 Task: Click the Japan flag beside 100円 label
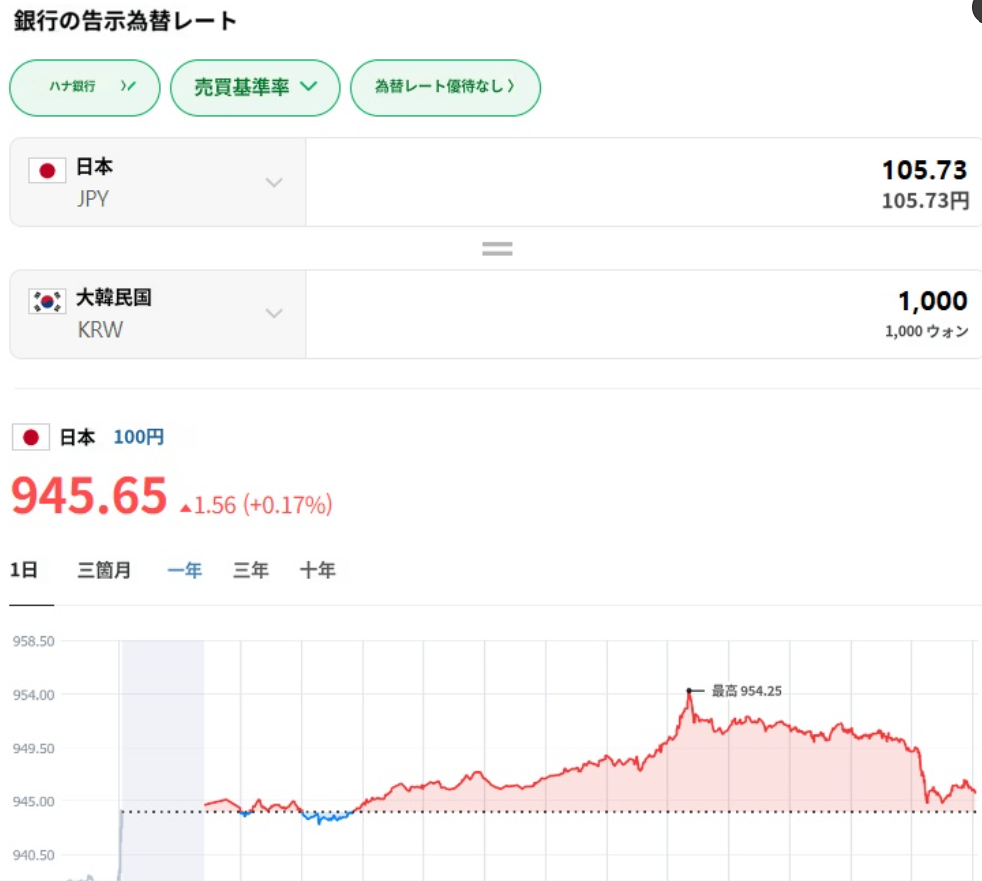pos(31,437)
